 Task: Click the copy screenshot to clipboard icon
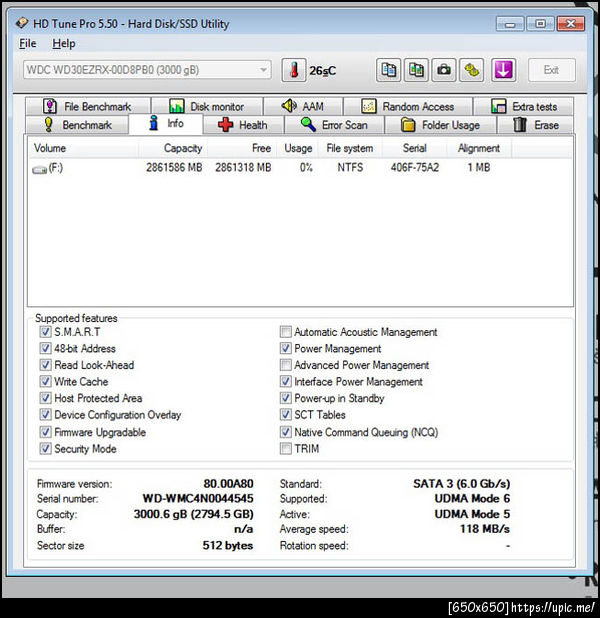coord(416,70)
